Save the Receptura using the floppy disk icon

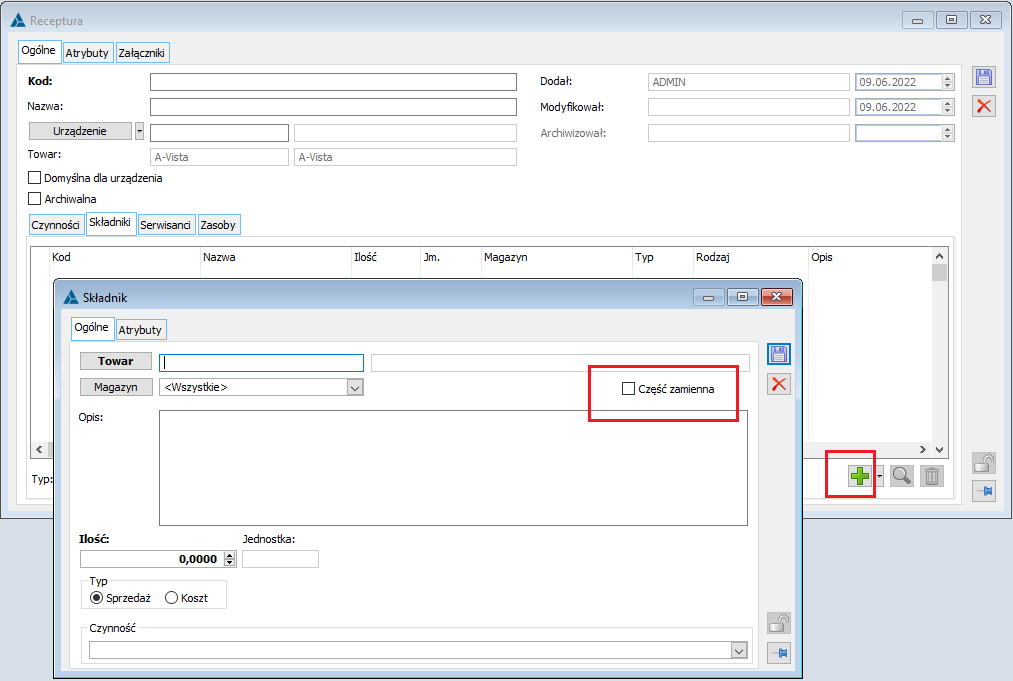click(983, 78)
